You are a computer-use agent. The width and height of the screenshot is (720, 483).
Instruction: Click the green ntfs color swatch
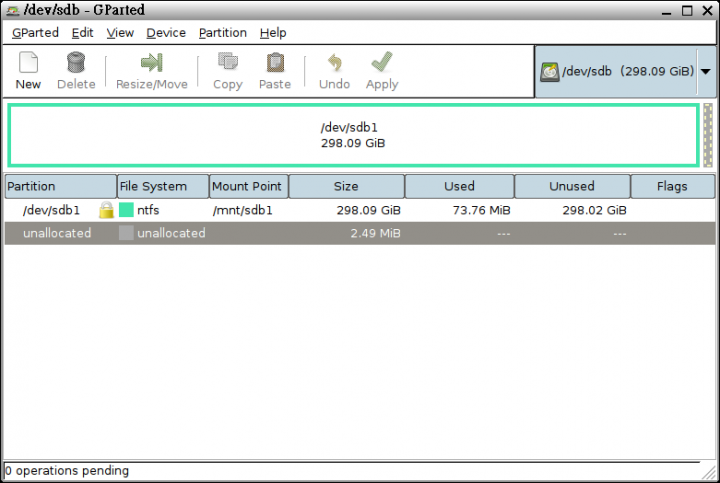click(x=126, y=210)
